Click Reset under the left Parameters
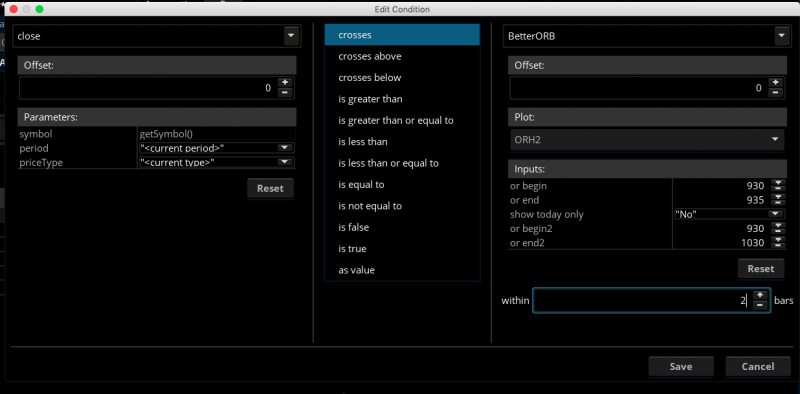Screen dimensions: 800x394 (x=270, y=188)
